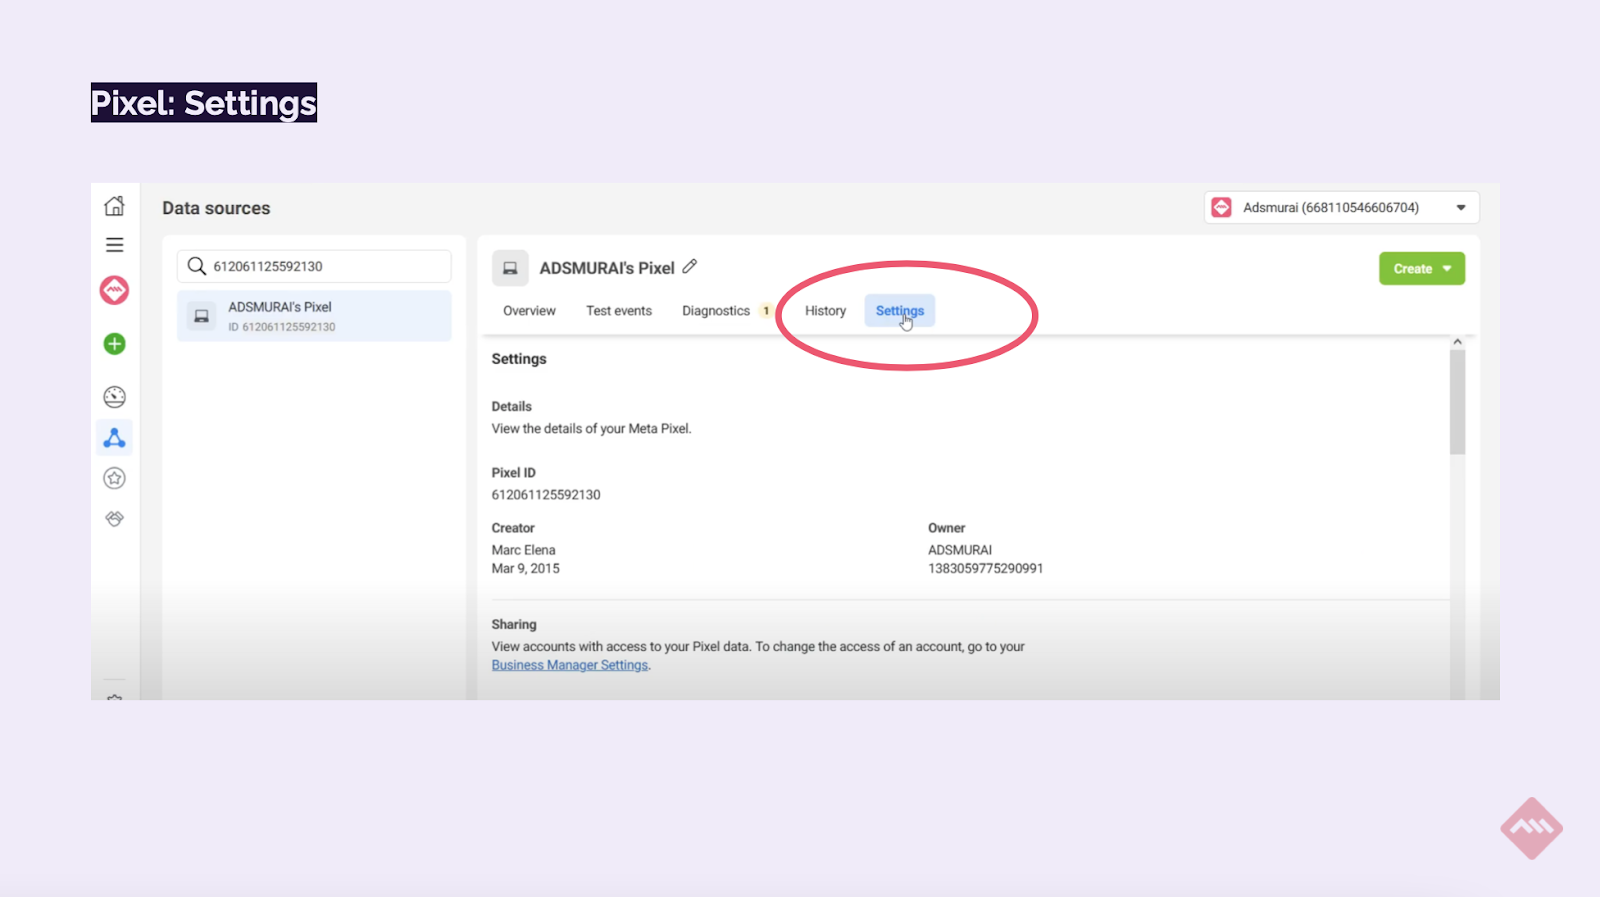Screen dimensions: 1600x897
Task: Click the scrollbar up arrow
Action: pos(1457,342)
